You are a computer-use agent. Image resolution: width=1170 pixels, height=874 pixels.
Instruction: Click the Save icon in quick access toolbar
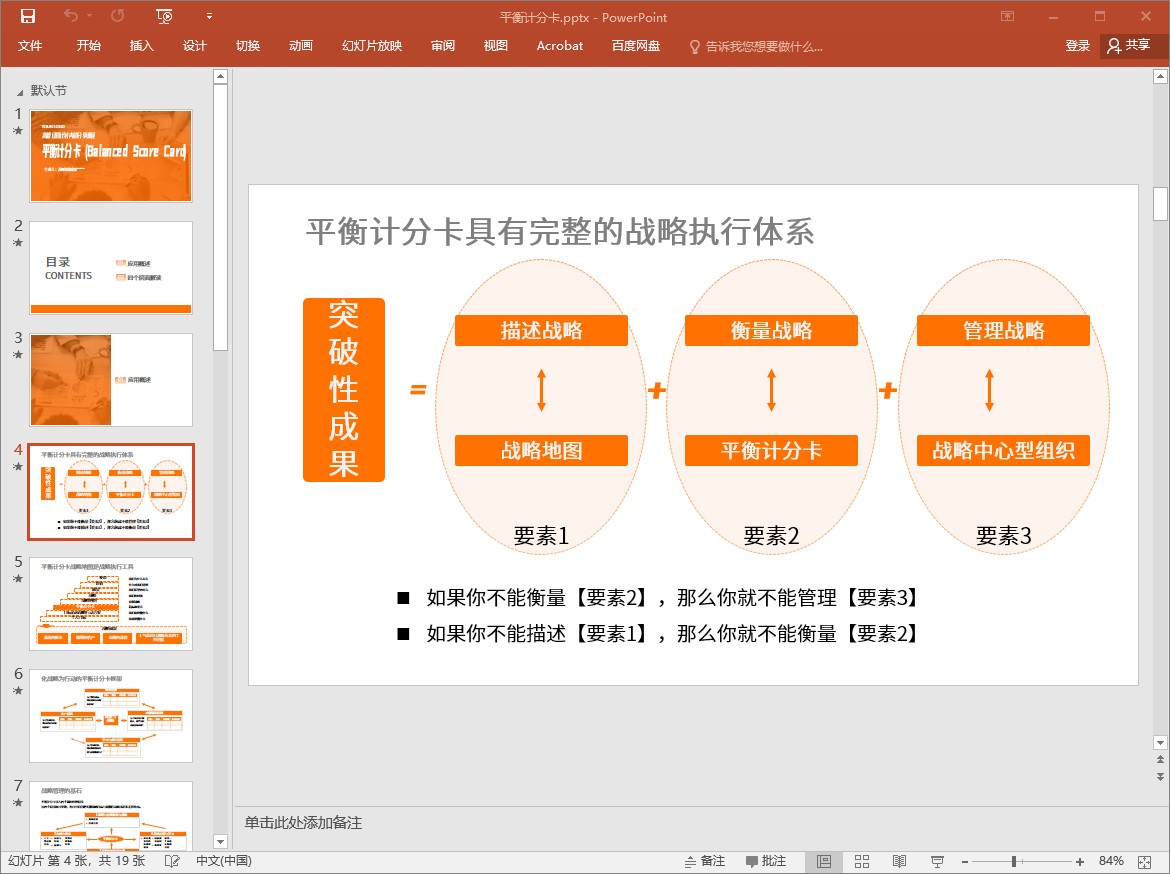tap(27, 16)
